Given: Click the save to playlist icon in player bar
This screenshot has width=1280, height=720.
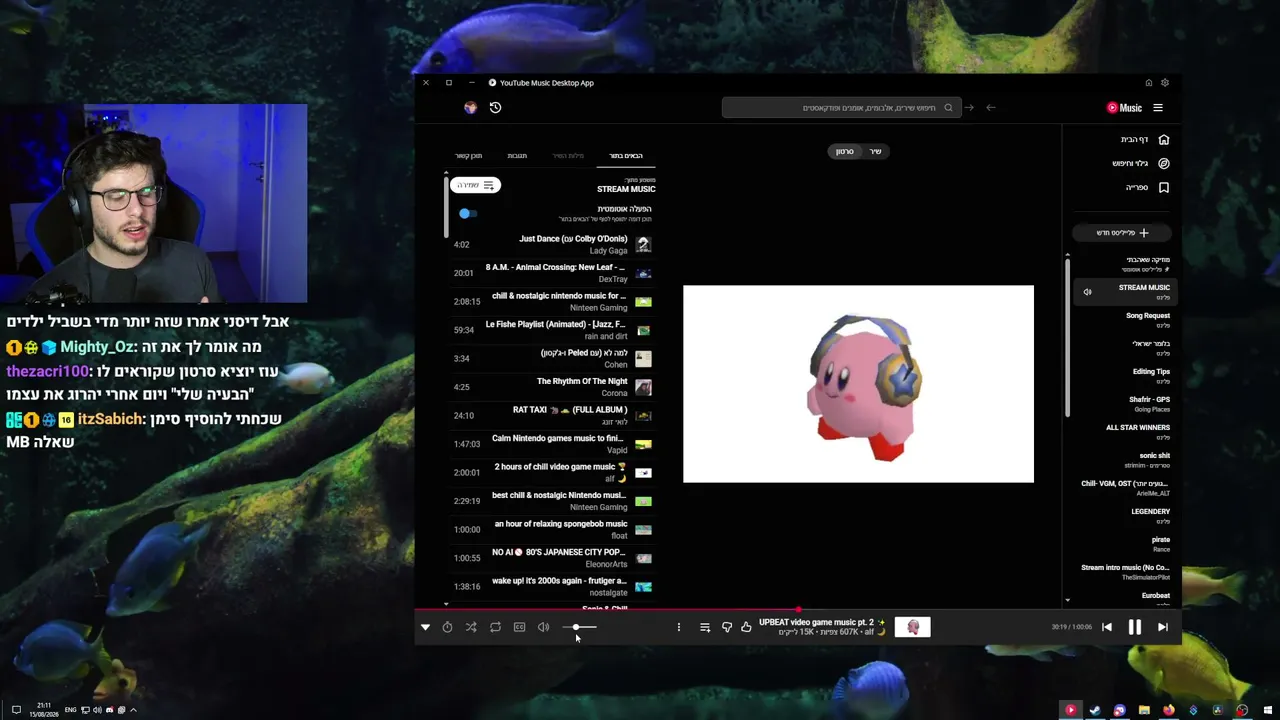Looking at the screenshot, I should pyautogui.click(x=705, y=627).
